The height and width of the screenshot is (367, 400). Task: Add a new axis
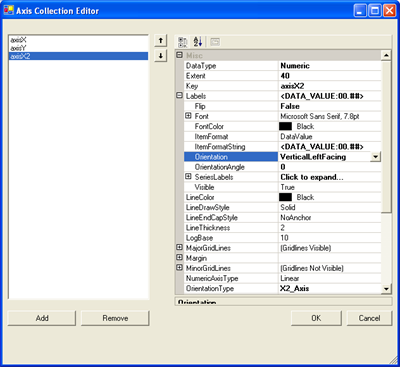pos(42,318)
